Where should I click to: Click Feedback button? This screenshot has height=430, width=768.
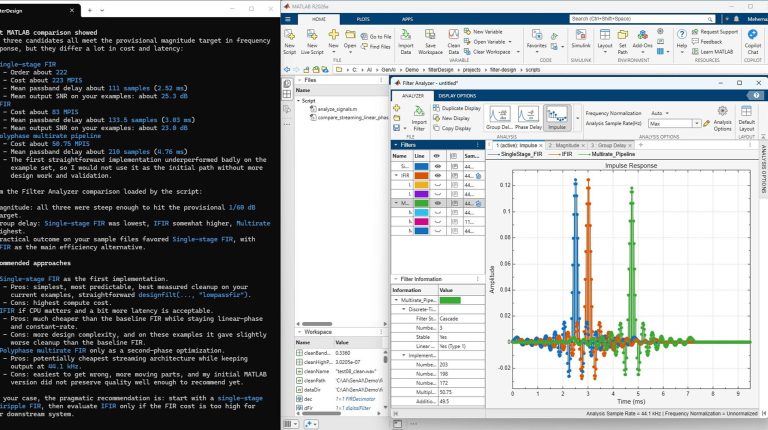pos(707,42)
